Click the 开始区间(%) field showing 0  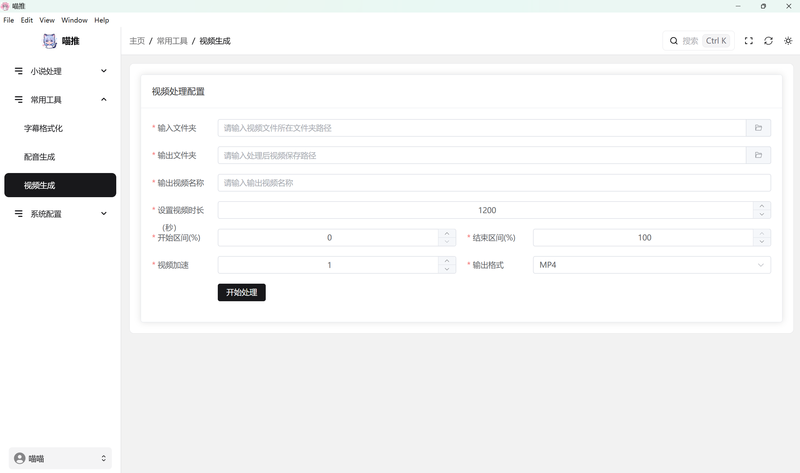coord(329,238)
